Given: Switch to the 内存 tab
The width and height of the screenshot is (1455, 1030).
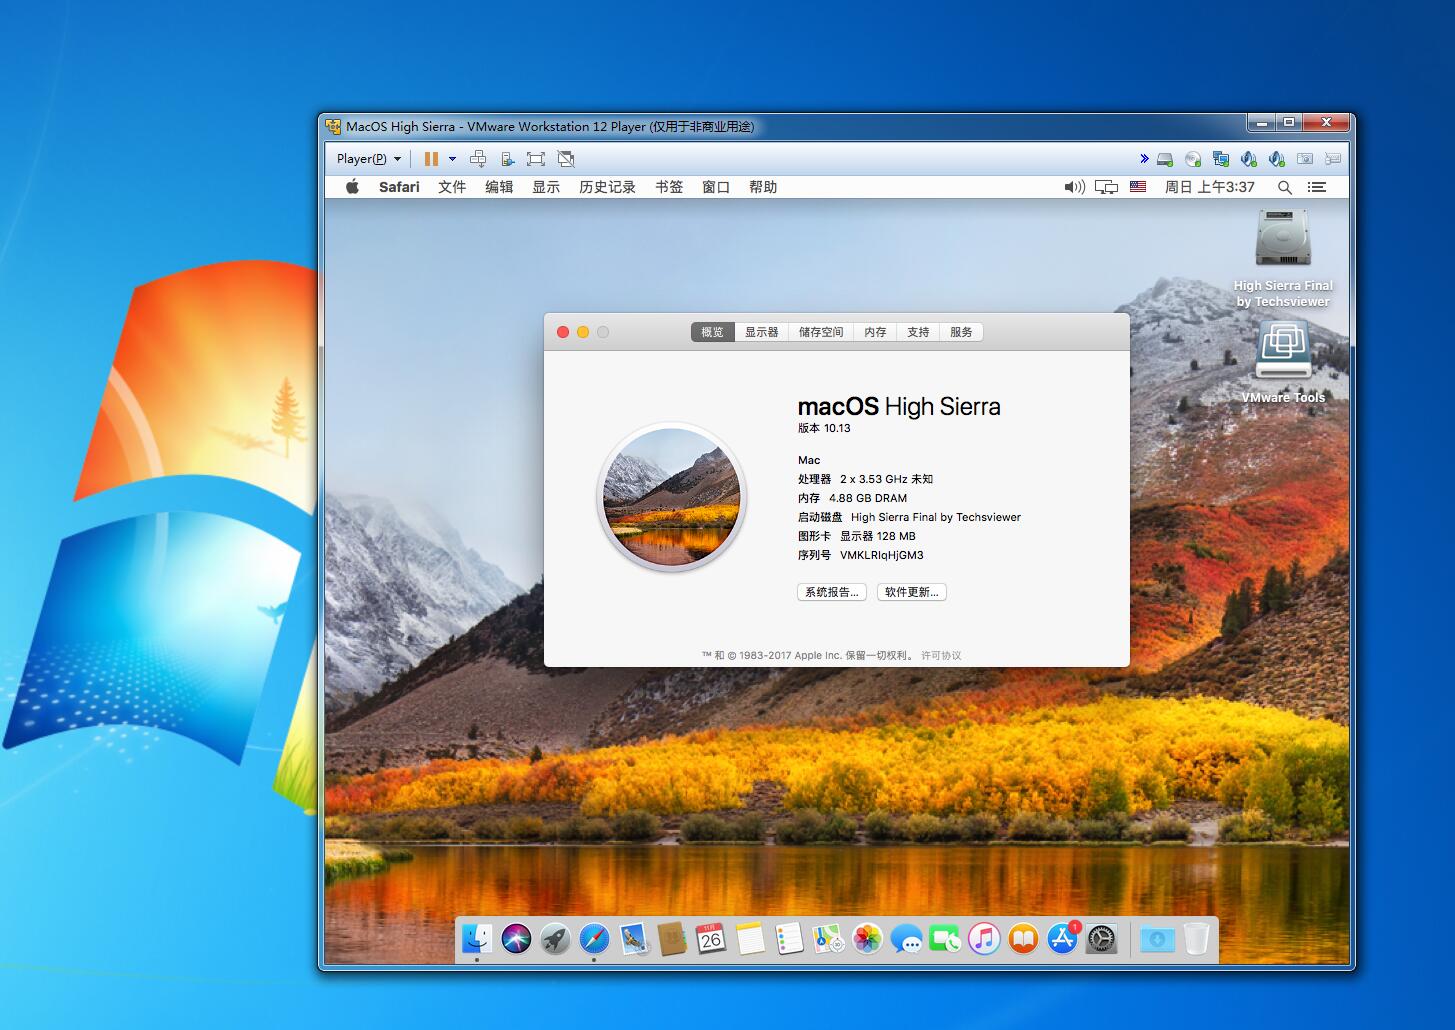Looking at the screenshot, I should 876,332.
